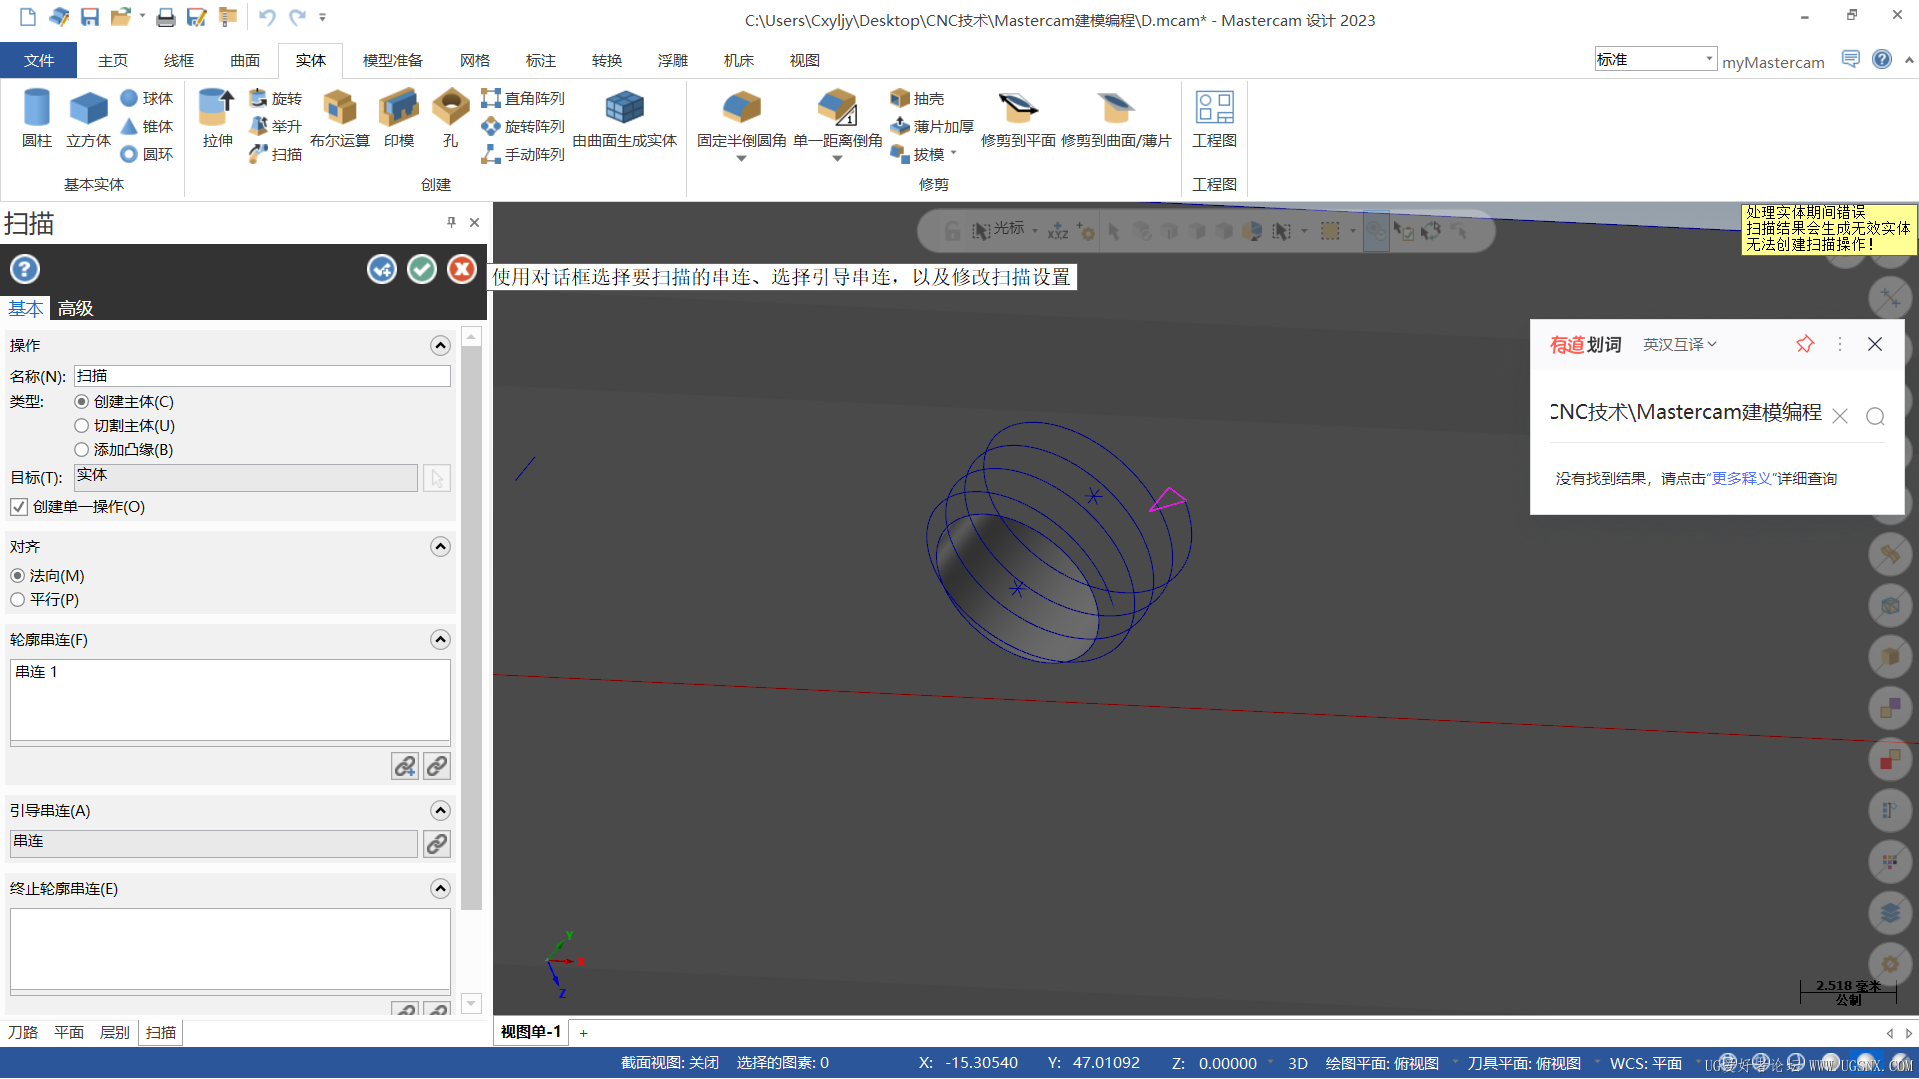Add chain button under Profile Chains list
The image size is (1919, 1079).
pyautogui.click(x=405, y=766)
